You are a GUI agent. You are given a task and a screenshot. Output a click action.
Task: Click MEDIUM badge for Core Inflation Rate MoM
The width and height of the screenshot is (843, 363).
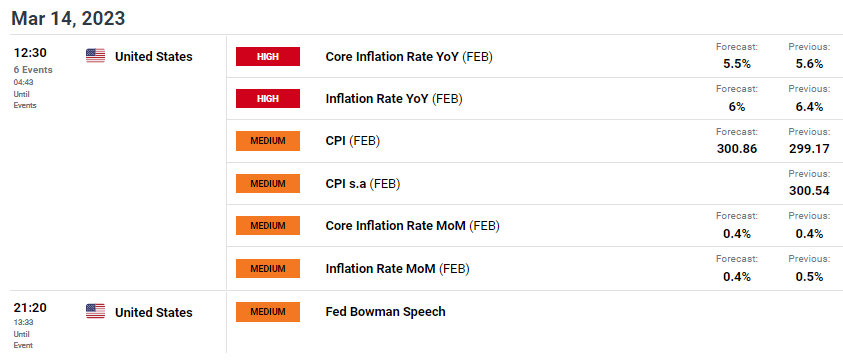point(268,225)
